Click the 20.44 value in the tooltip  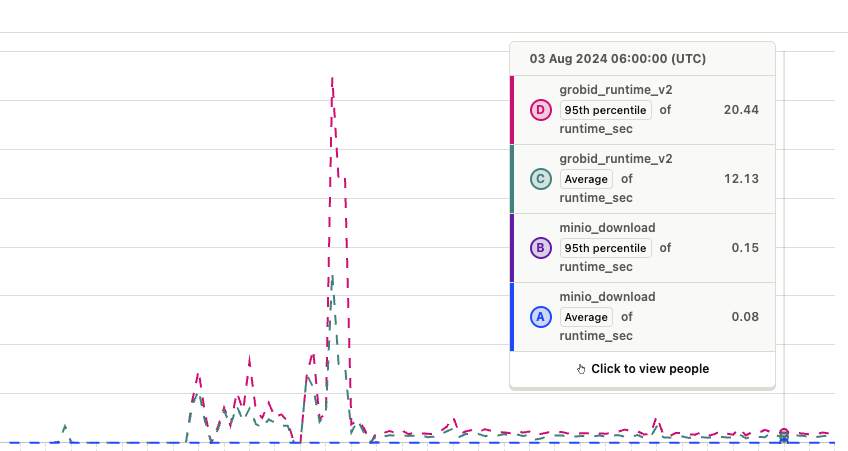tap(740, 109)
